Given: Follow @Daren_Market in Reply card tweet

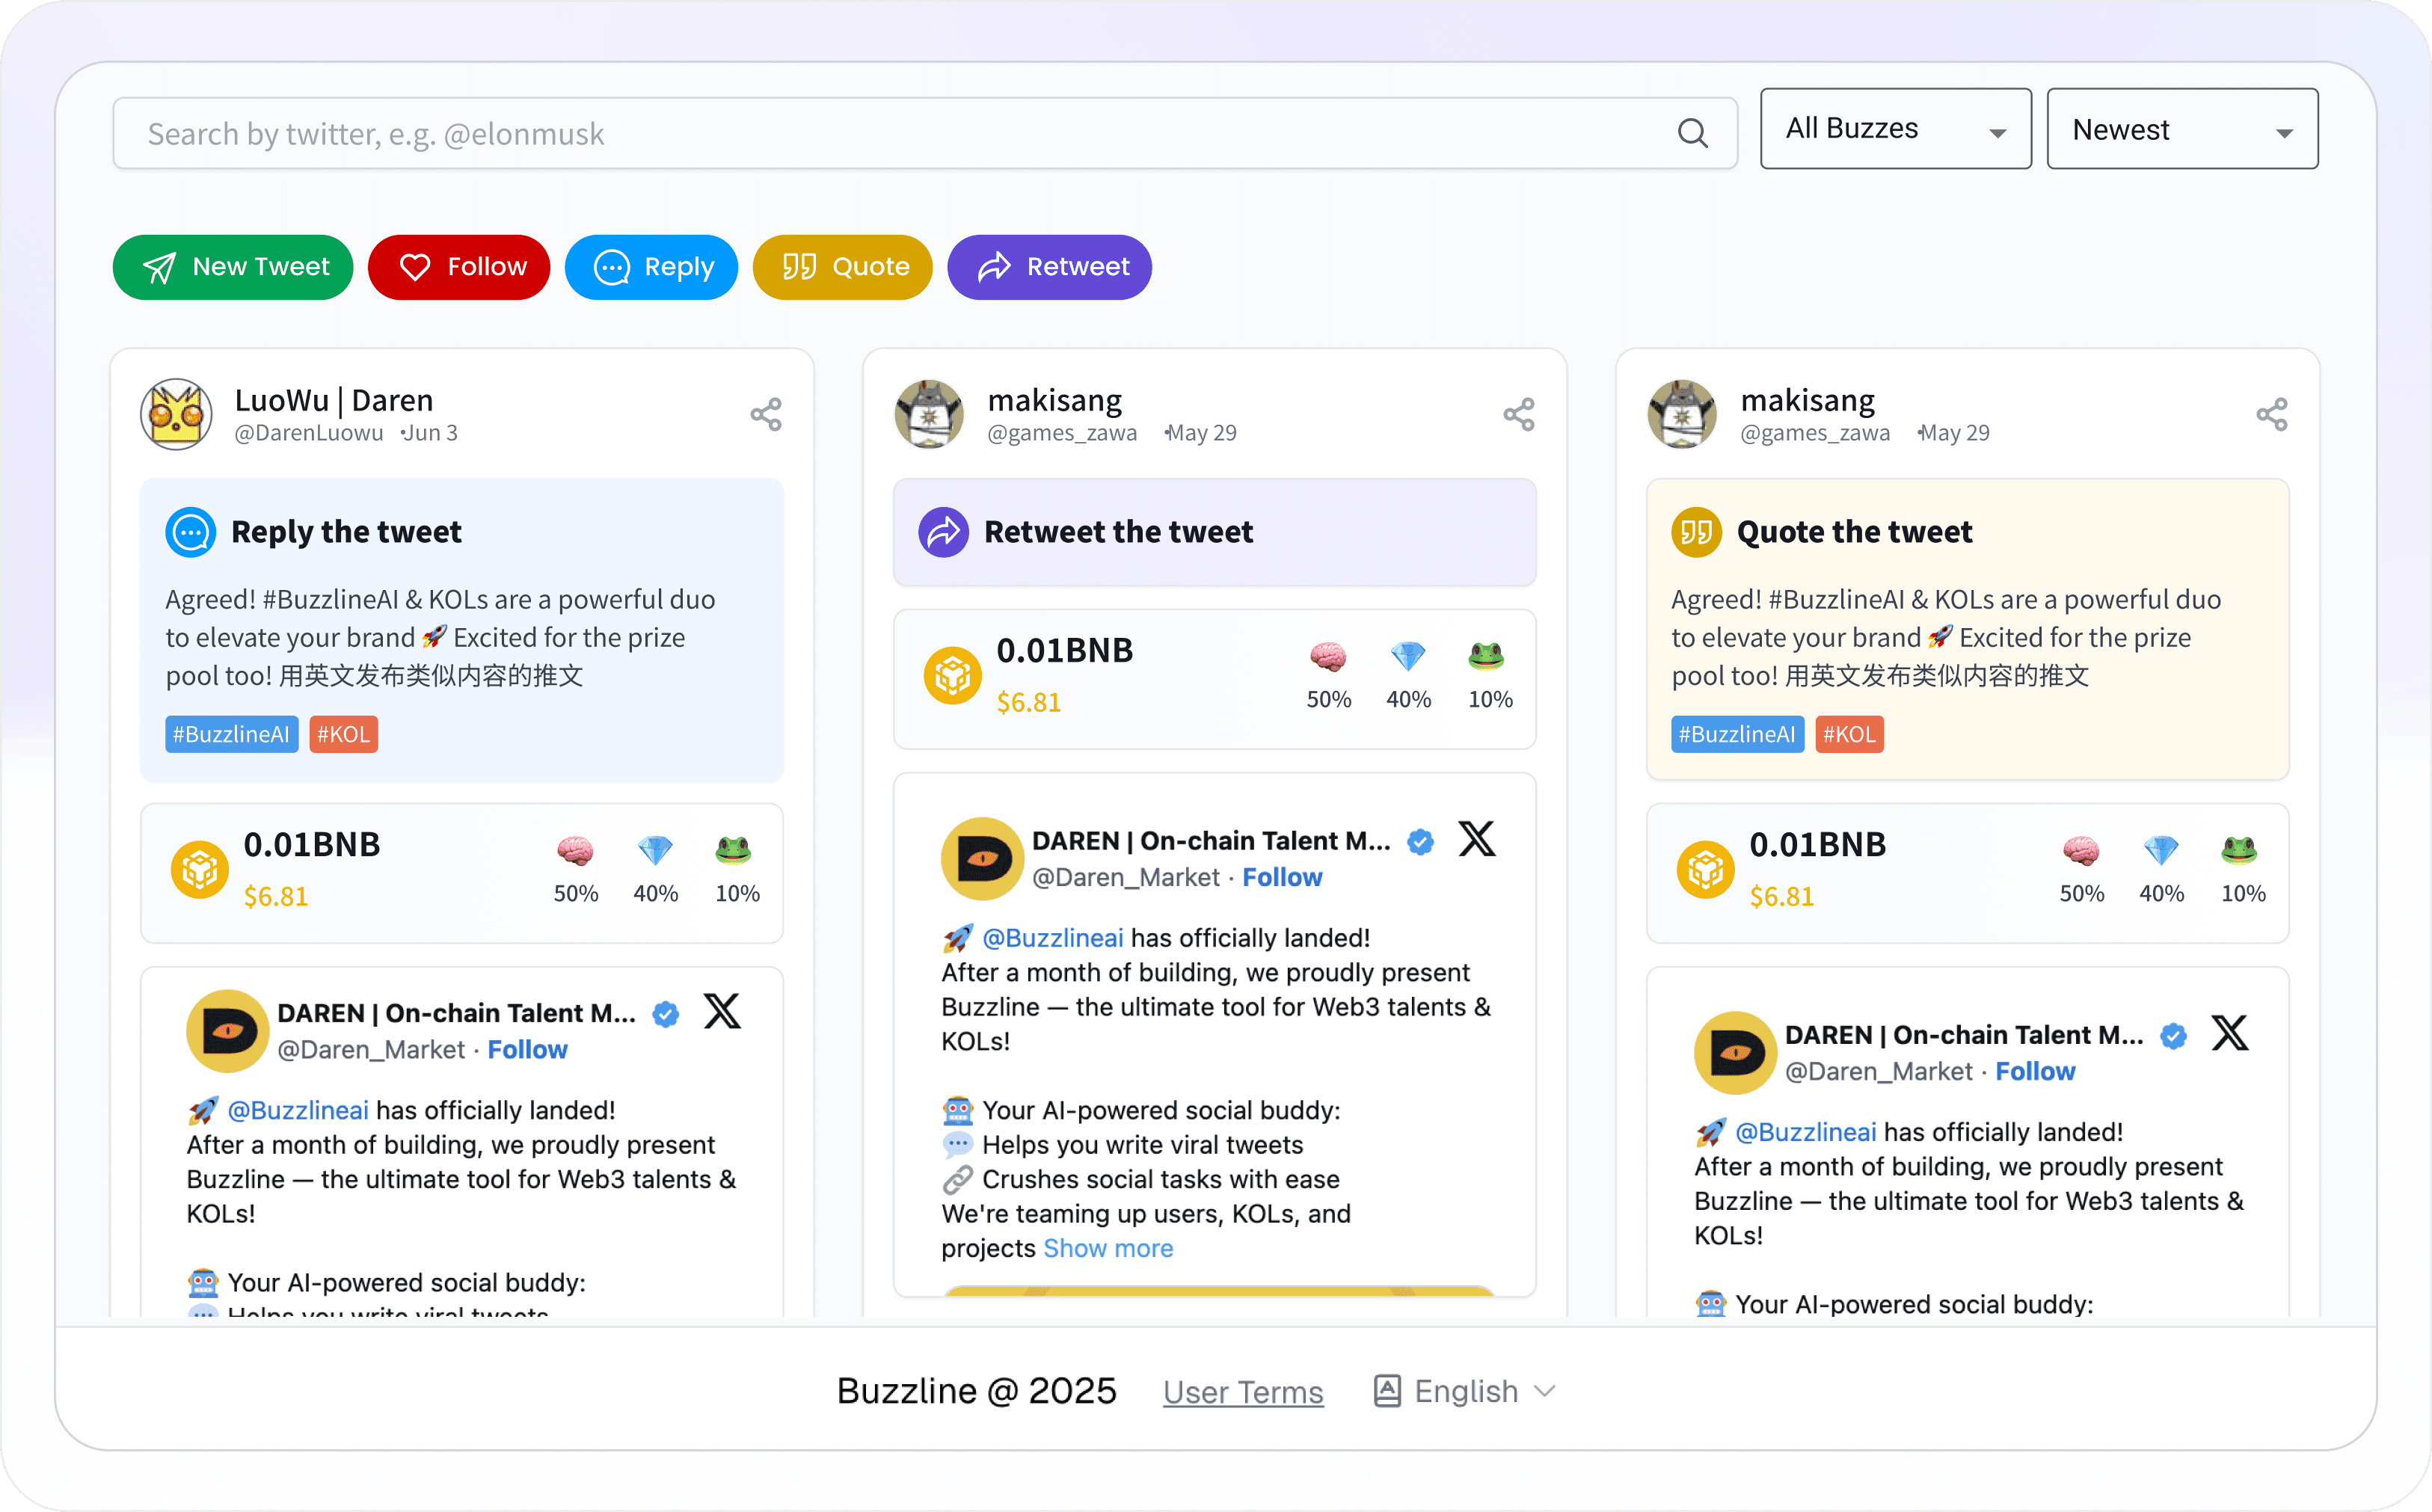Looking at the screenshot, I should (527, 1049).
